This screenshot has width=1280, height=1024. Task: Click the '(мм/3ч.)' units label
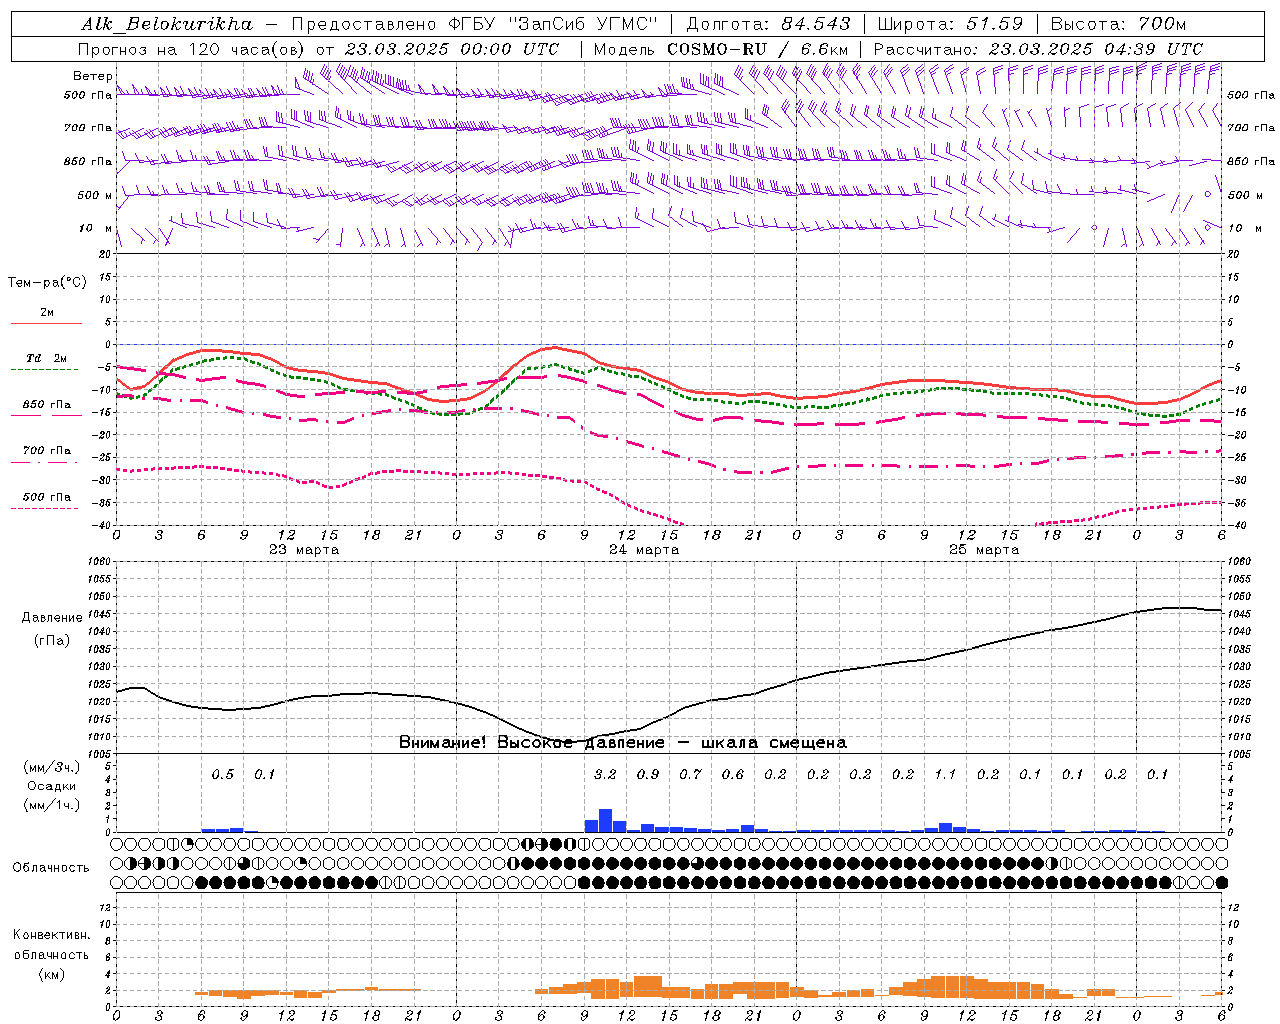(x=52, y=767)
